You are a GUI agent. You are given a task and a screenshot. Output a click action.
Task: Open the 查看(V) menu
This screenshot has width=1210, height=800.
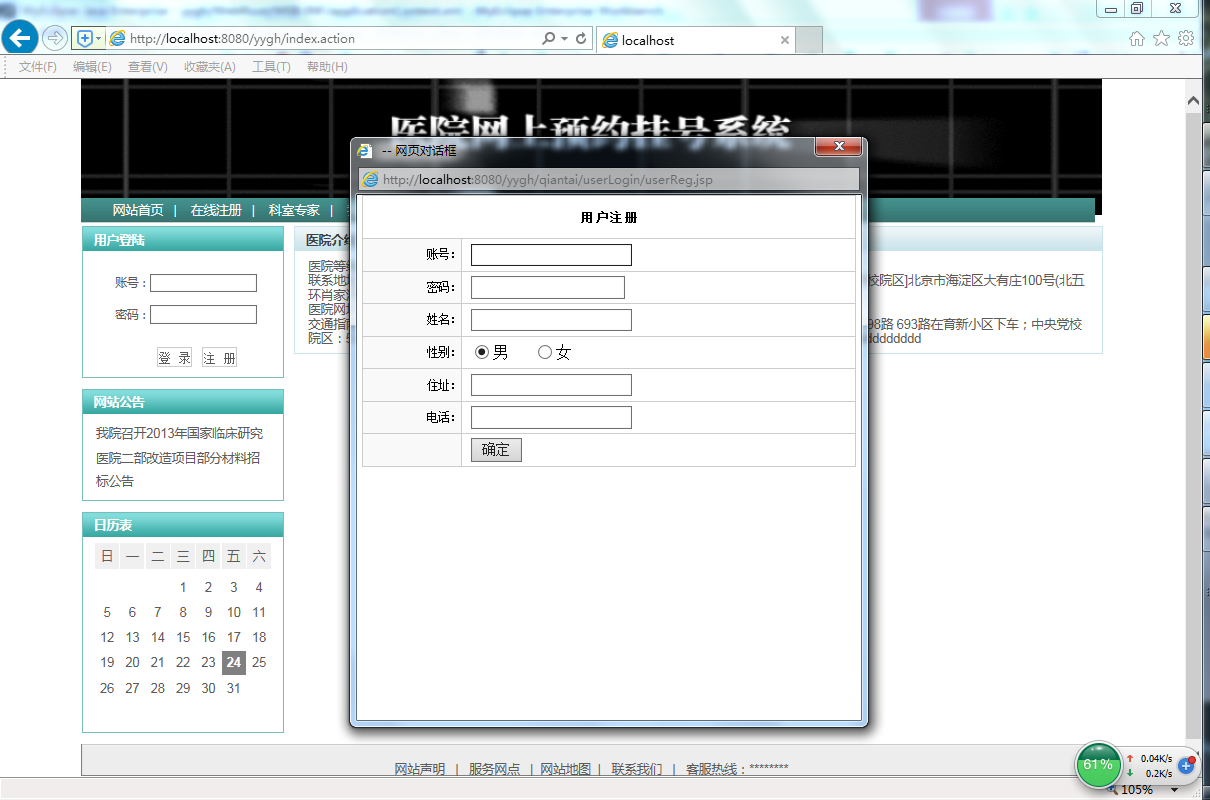[x=148, y=67]
